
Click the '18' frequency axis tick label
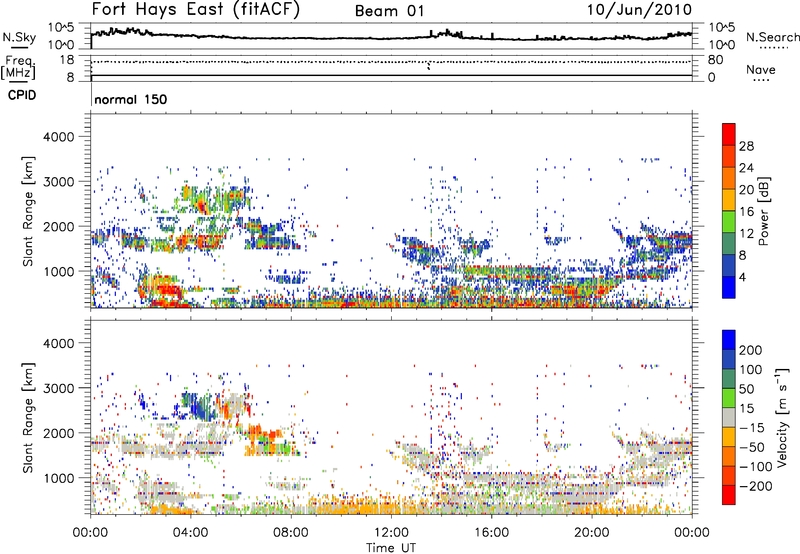[x=67, y=60]
